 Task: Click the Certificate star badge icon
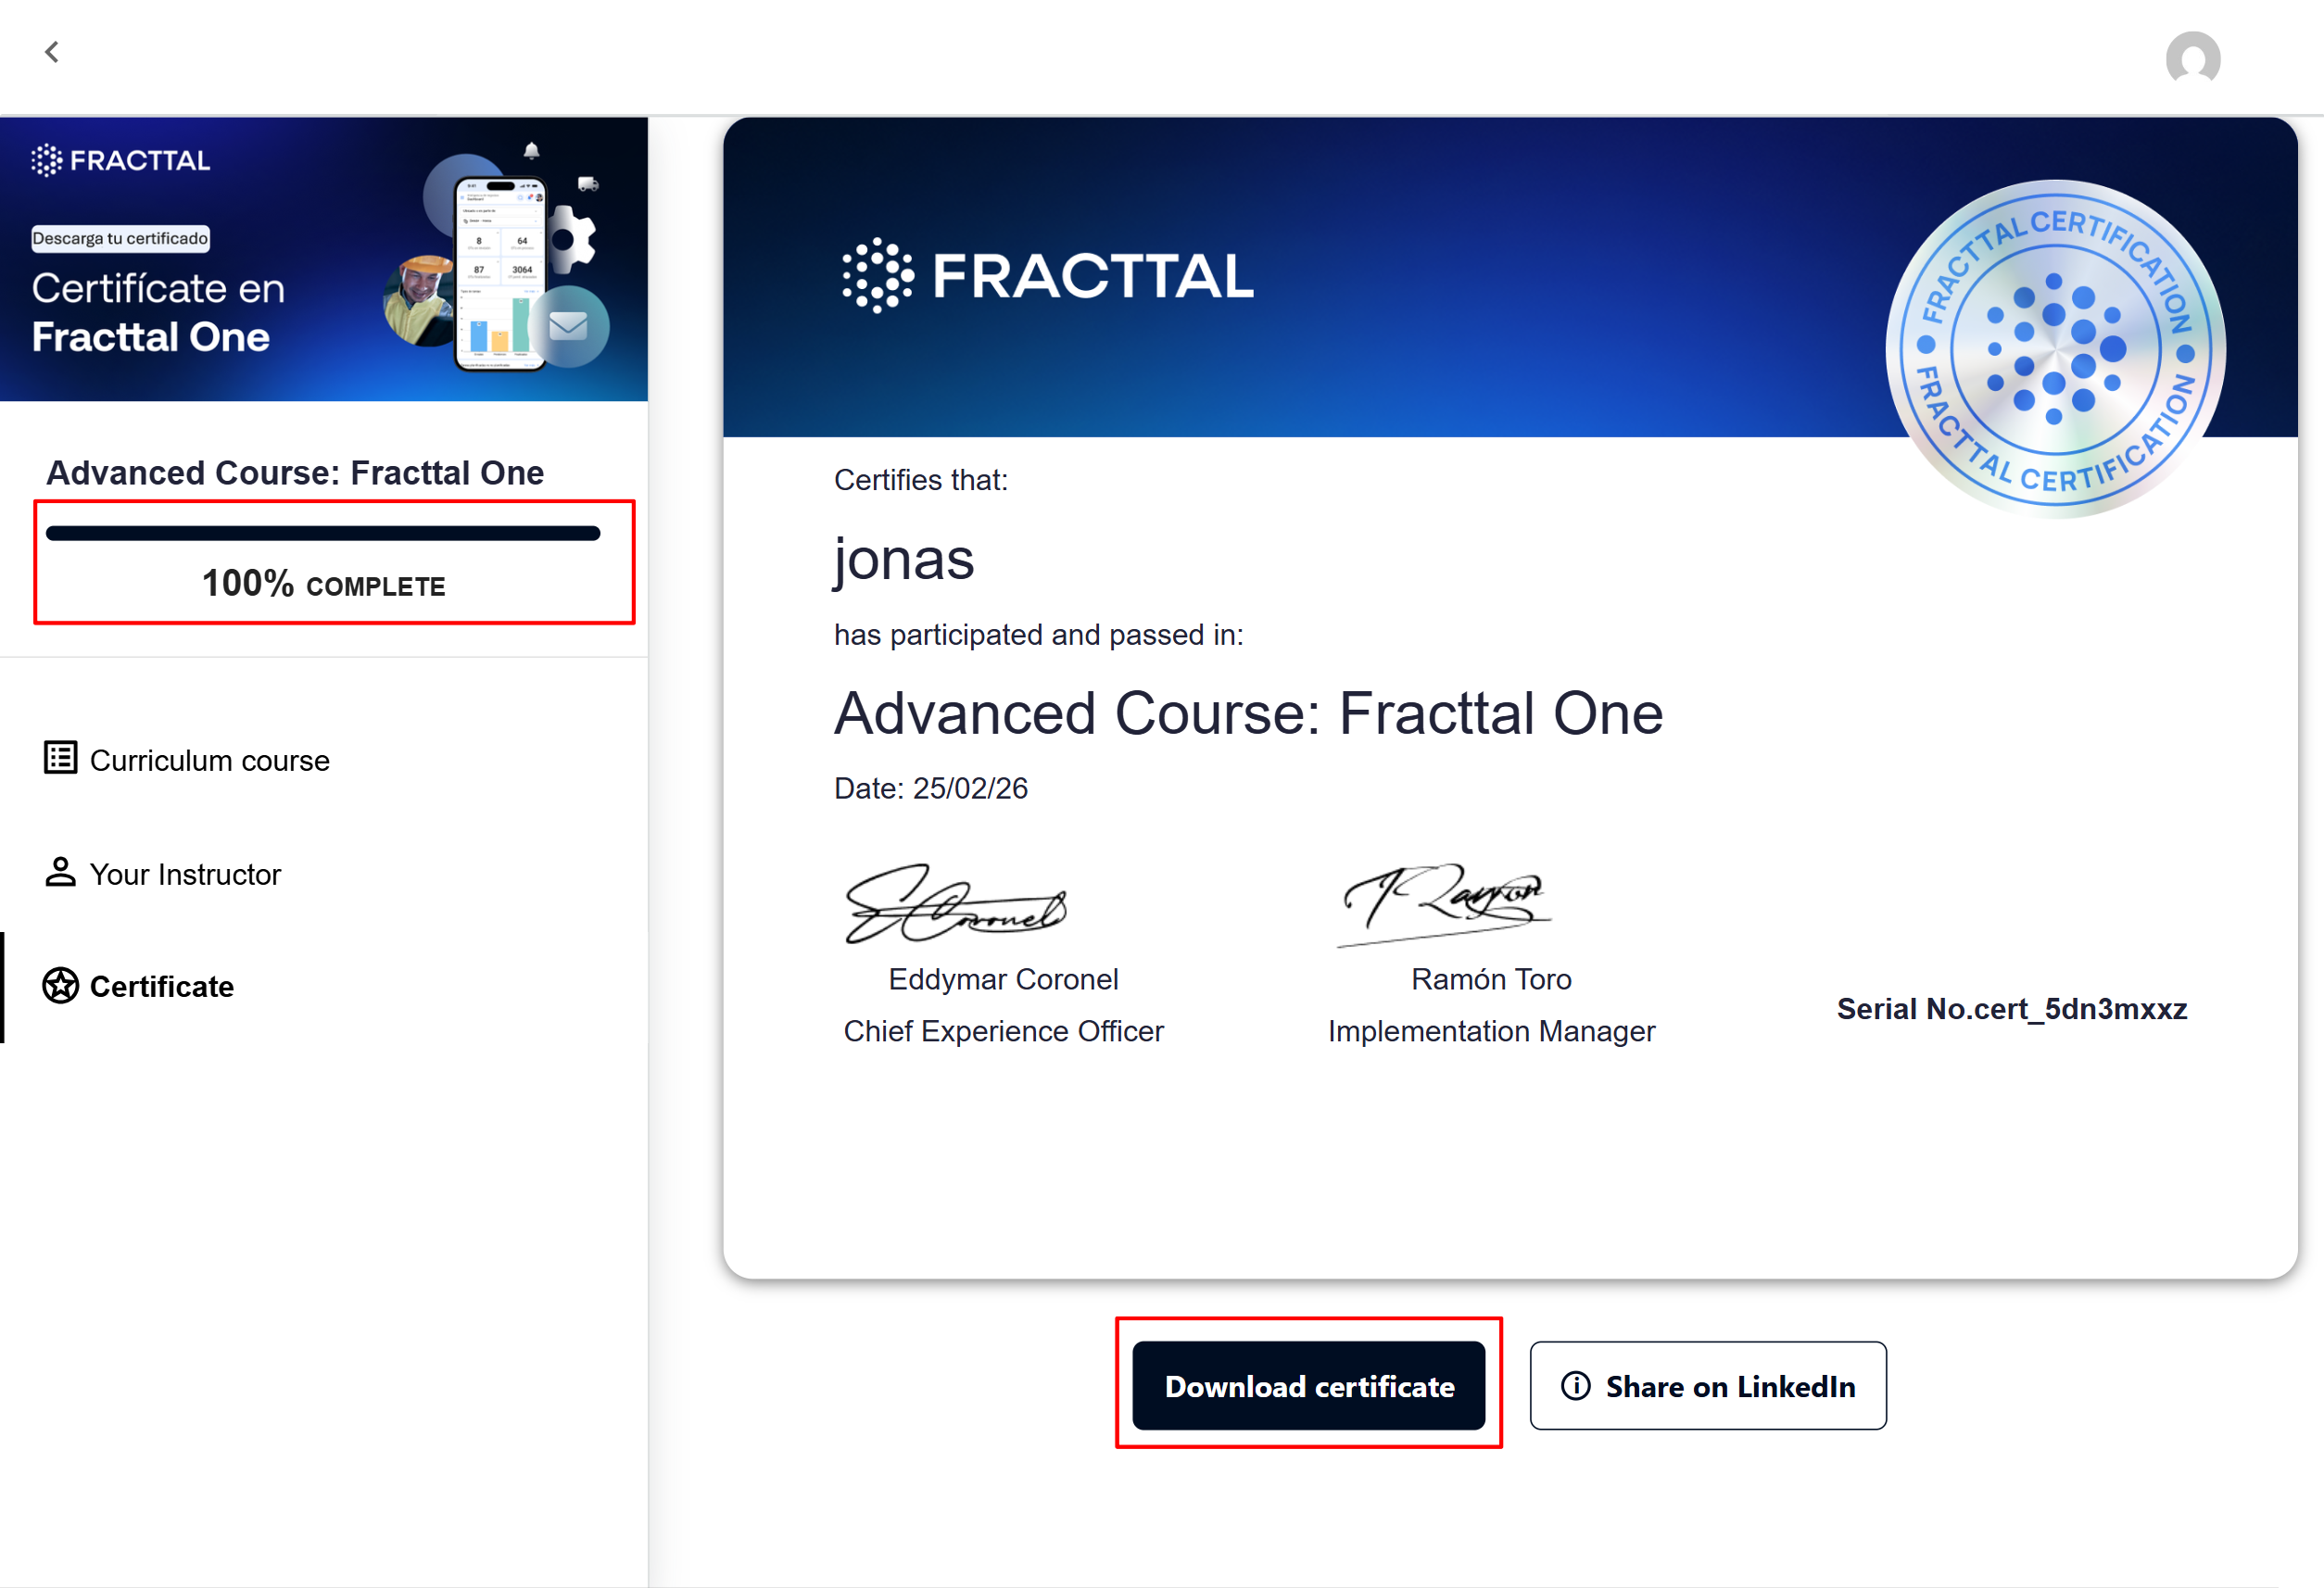(x=60, y=986)
